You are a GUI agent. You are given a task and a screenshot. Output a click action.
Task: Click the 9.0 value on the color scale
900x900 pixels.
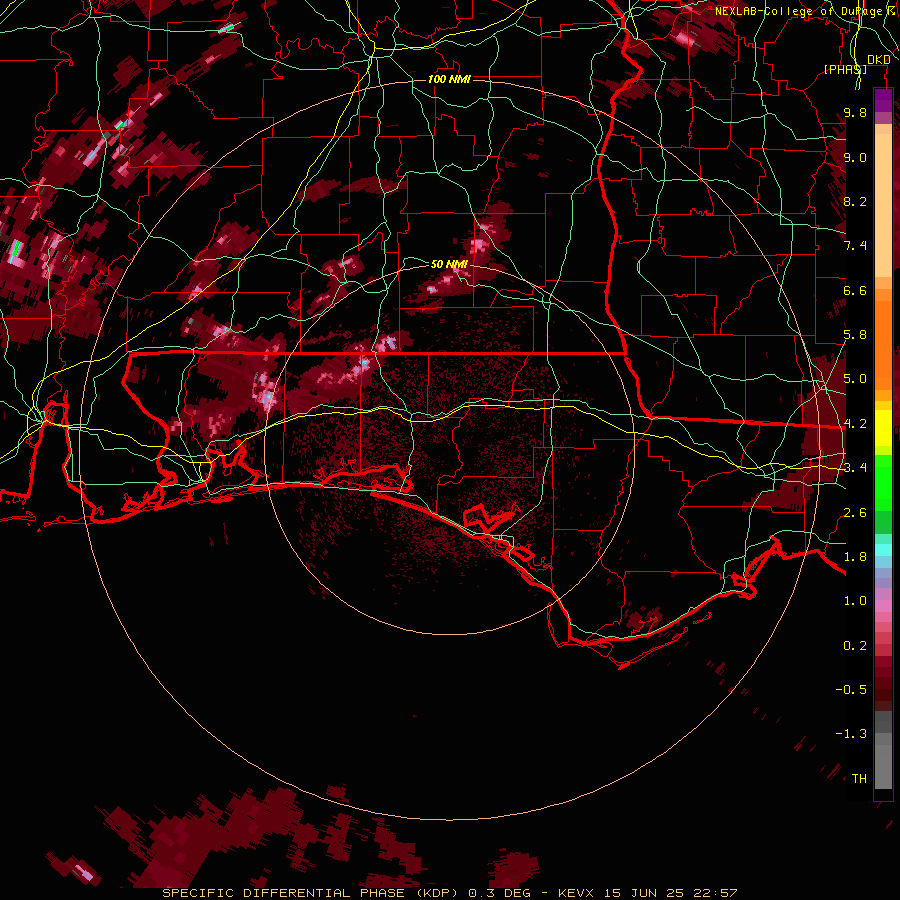pyautogui.click(x=855, y=157)
